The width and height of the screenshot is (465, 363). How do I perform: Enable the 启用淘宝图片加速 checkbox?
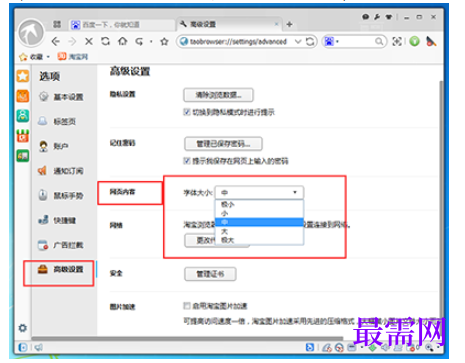pyautogui.click(x=187, y=306)
